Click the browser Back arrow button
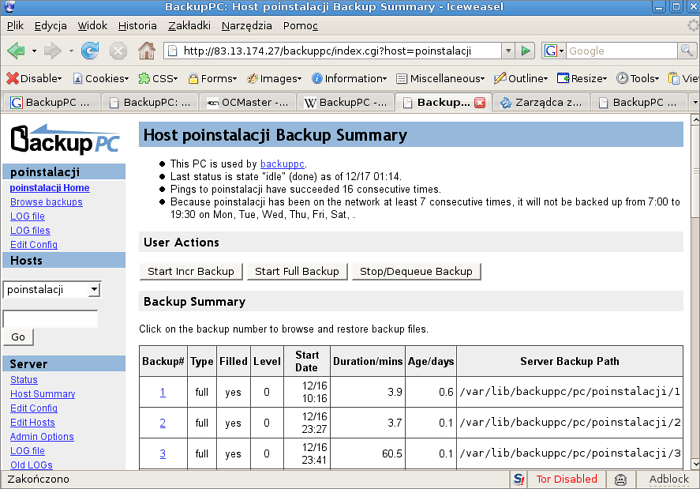Screen dimensions: 700x489 [x=16, y=50]
